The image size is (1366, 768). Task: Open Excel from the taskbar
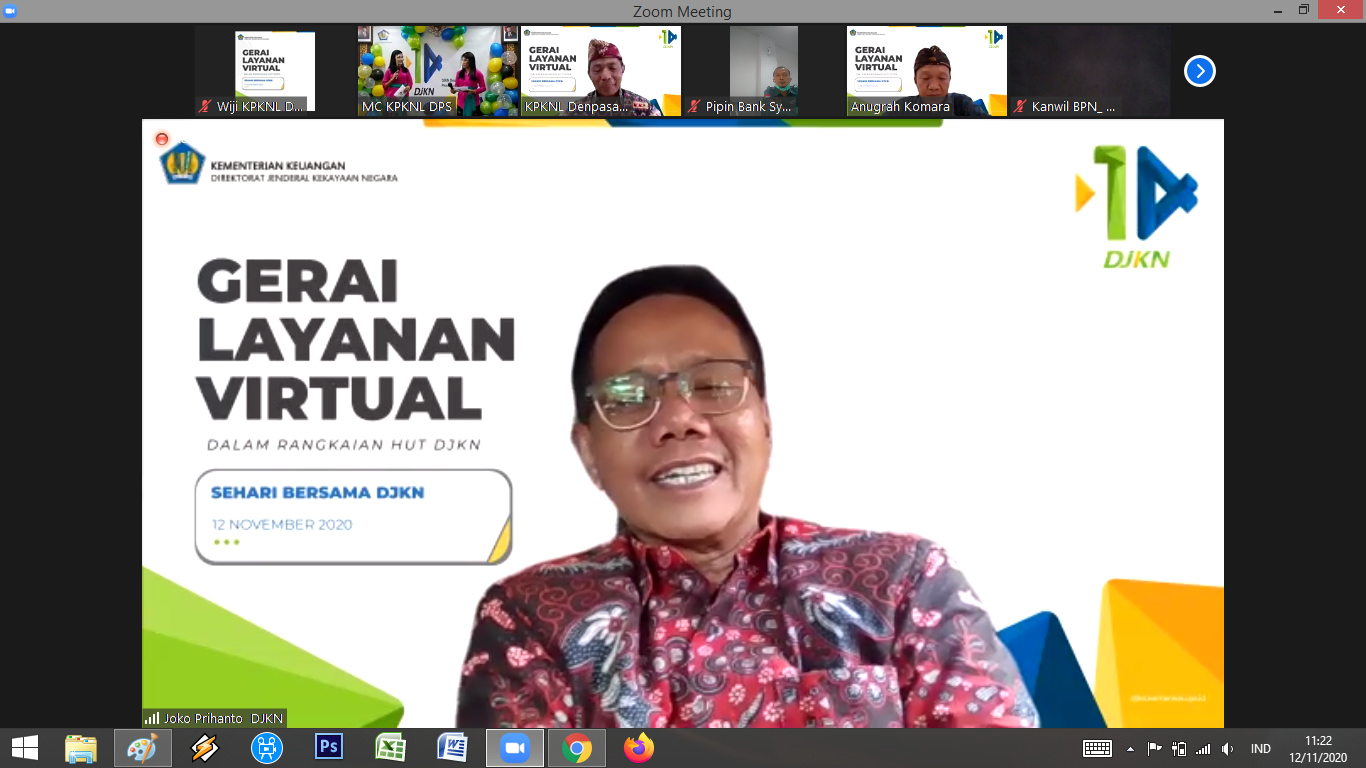coord(391,748)
